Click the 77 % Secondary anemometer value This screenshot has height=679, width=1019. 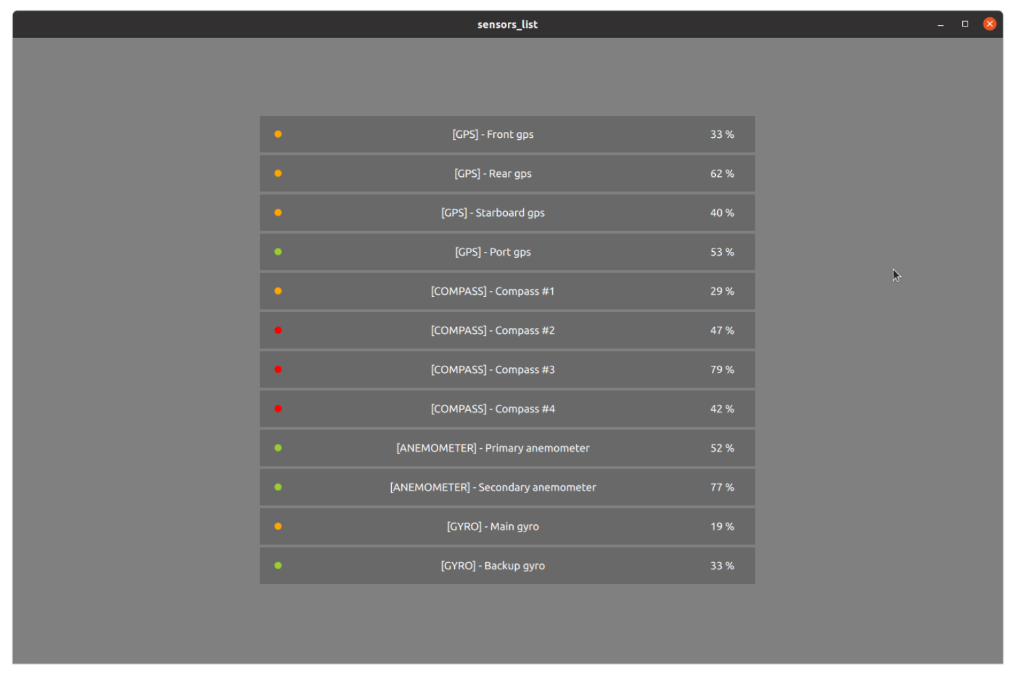tap(722, 487)
